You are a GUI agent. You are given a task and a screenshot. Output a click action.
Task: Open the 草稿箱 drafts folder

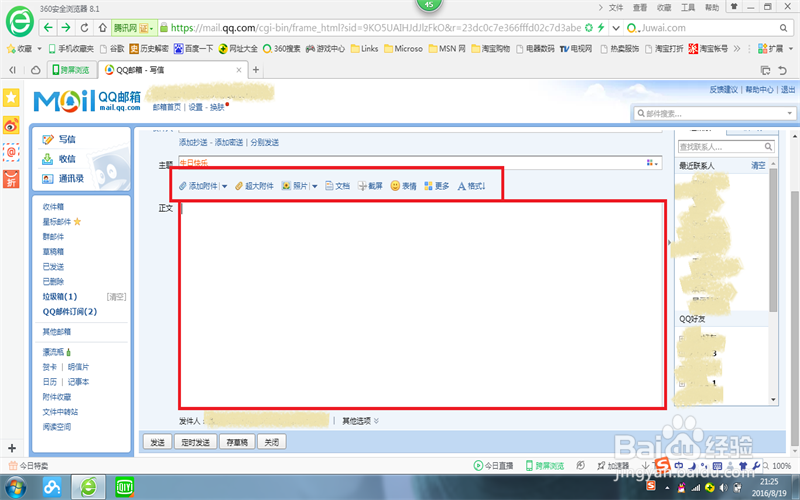click(53, 252)
